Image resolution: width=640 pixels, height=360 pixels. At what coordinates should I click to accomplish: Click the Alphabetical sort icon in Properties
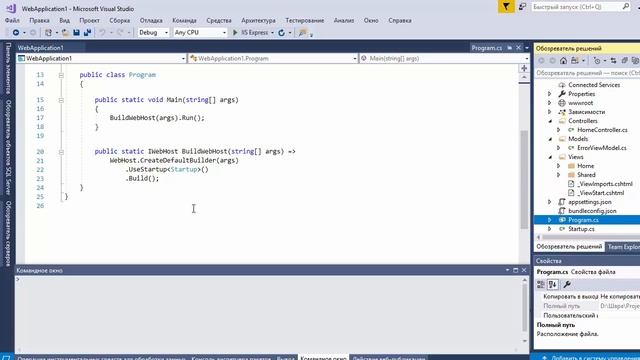click(x=553, y=284)
